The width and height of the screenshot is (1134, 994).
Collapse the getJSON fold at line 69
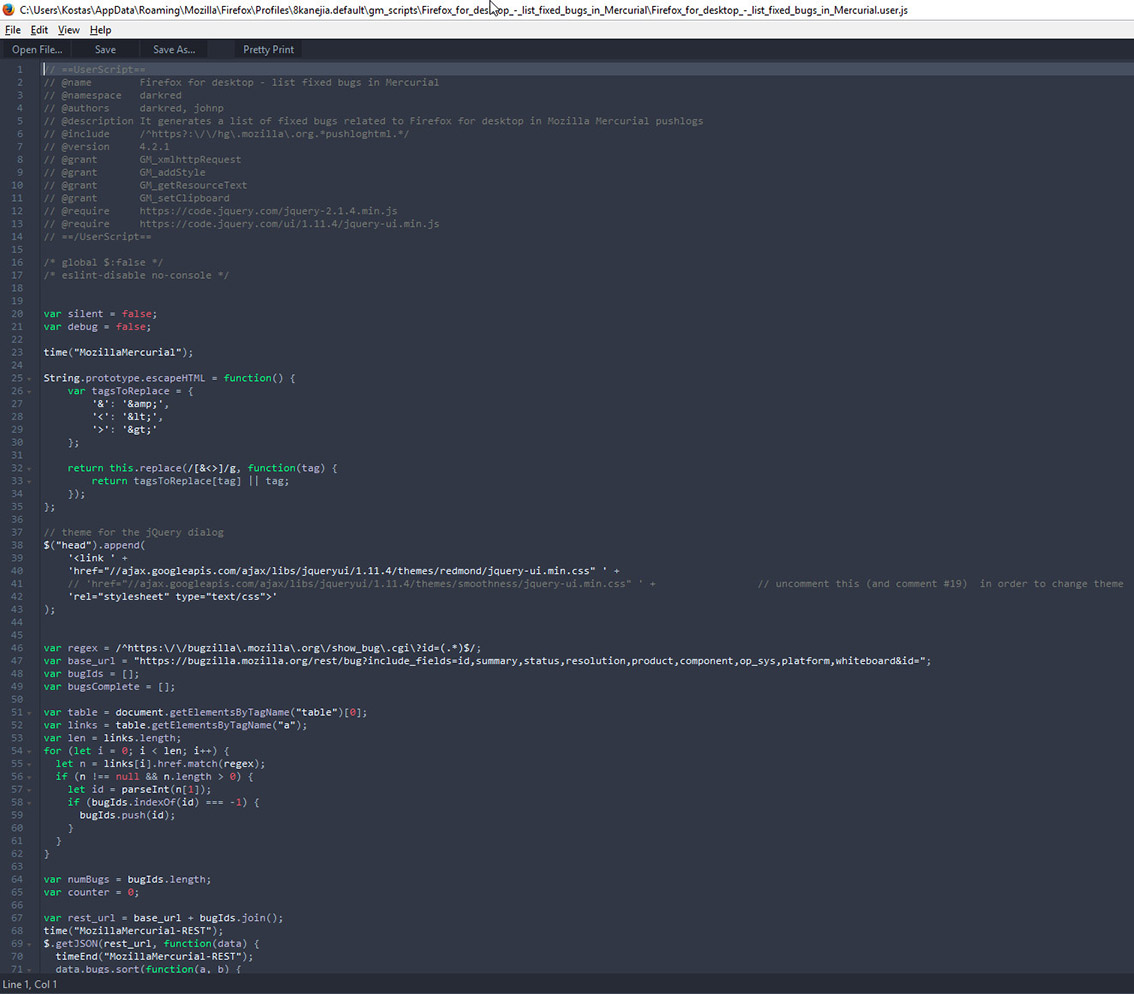click(x=29, y=944)
